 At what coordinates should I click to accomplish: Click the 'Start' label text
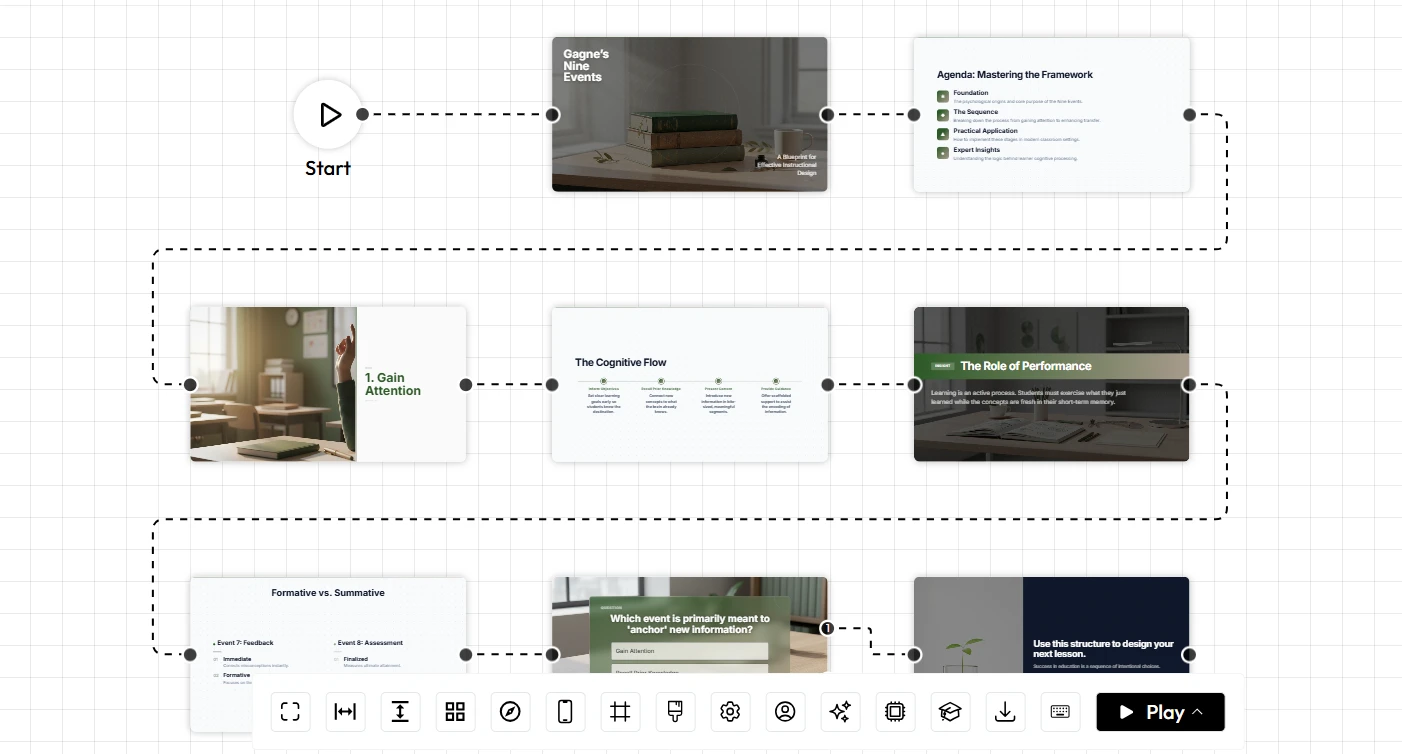[328, 168]
